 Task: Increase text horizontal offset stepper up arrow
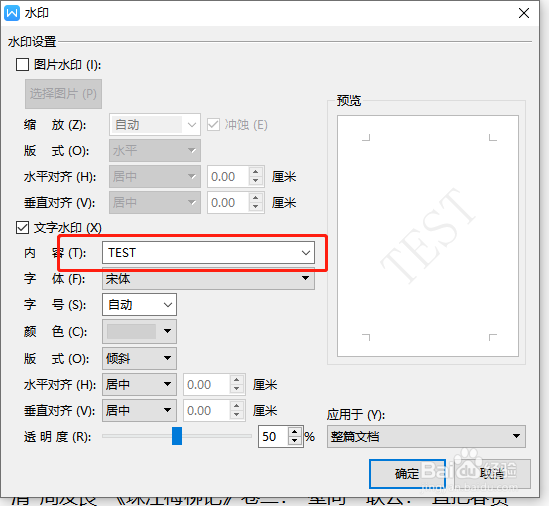pos(237,380)
